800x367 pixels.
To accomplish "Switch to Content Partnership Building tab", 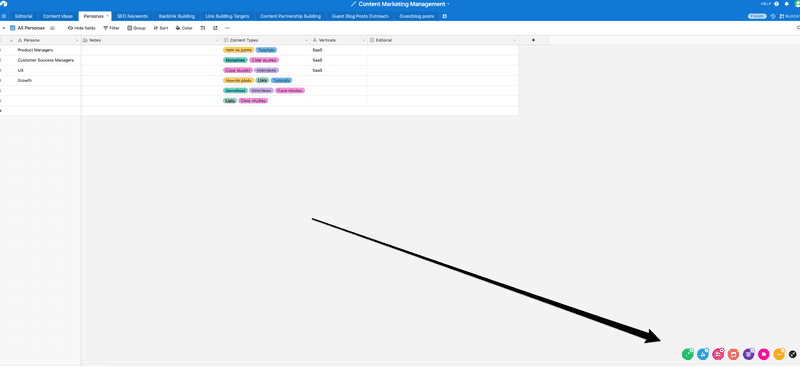I will pos(290,16).
